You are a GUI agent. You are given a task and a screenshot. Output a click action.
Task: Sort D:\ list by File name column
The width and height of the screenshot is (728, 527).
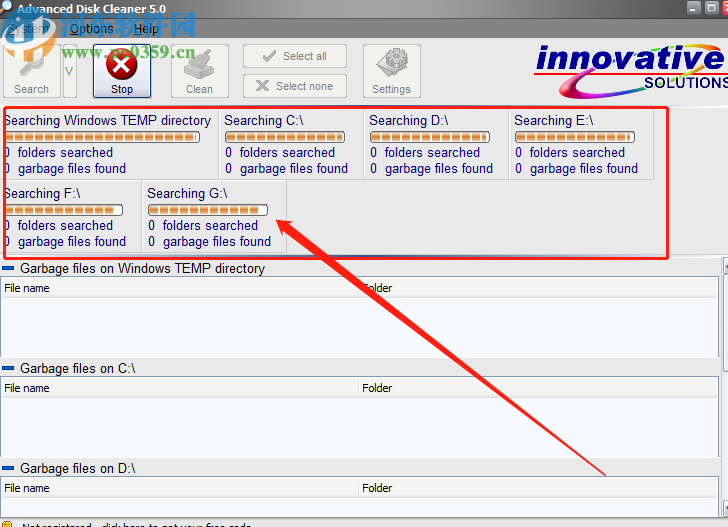tap(180, 488)
